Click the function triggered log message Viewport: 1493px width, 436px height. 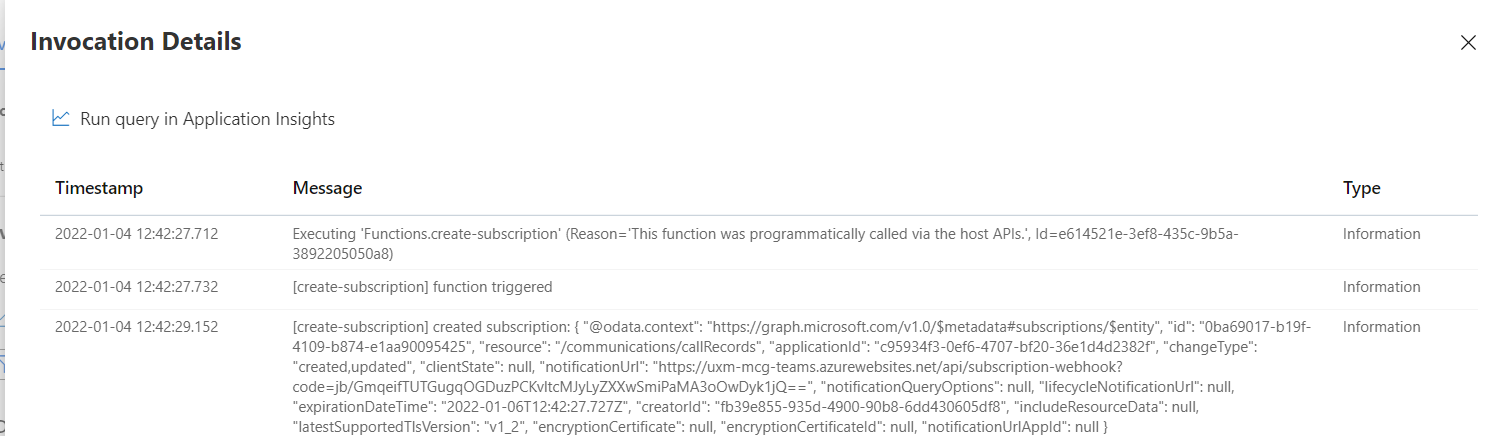[x=422, y=287]
